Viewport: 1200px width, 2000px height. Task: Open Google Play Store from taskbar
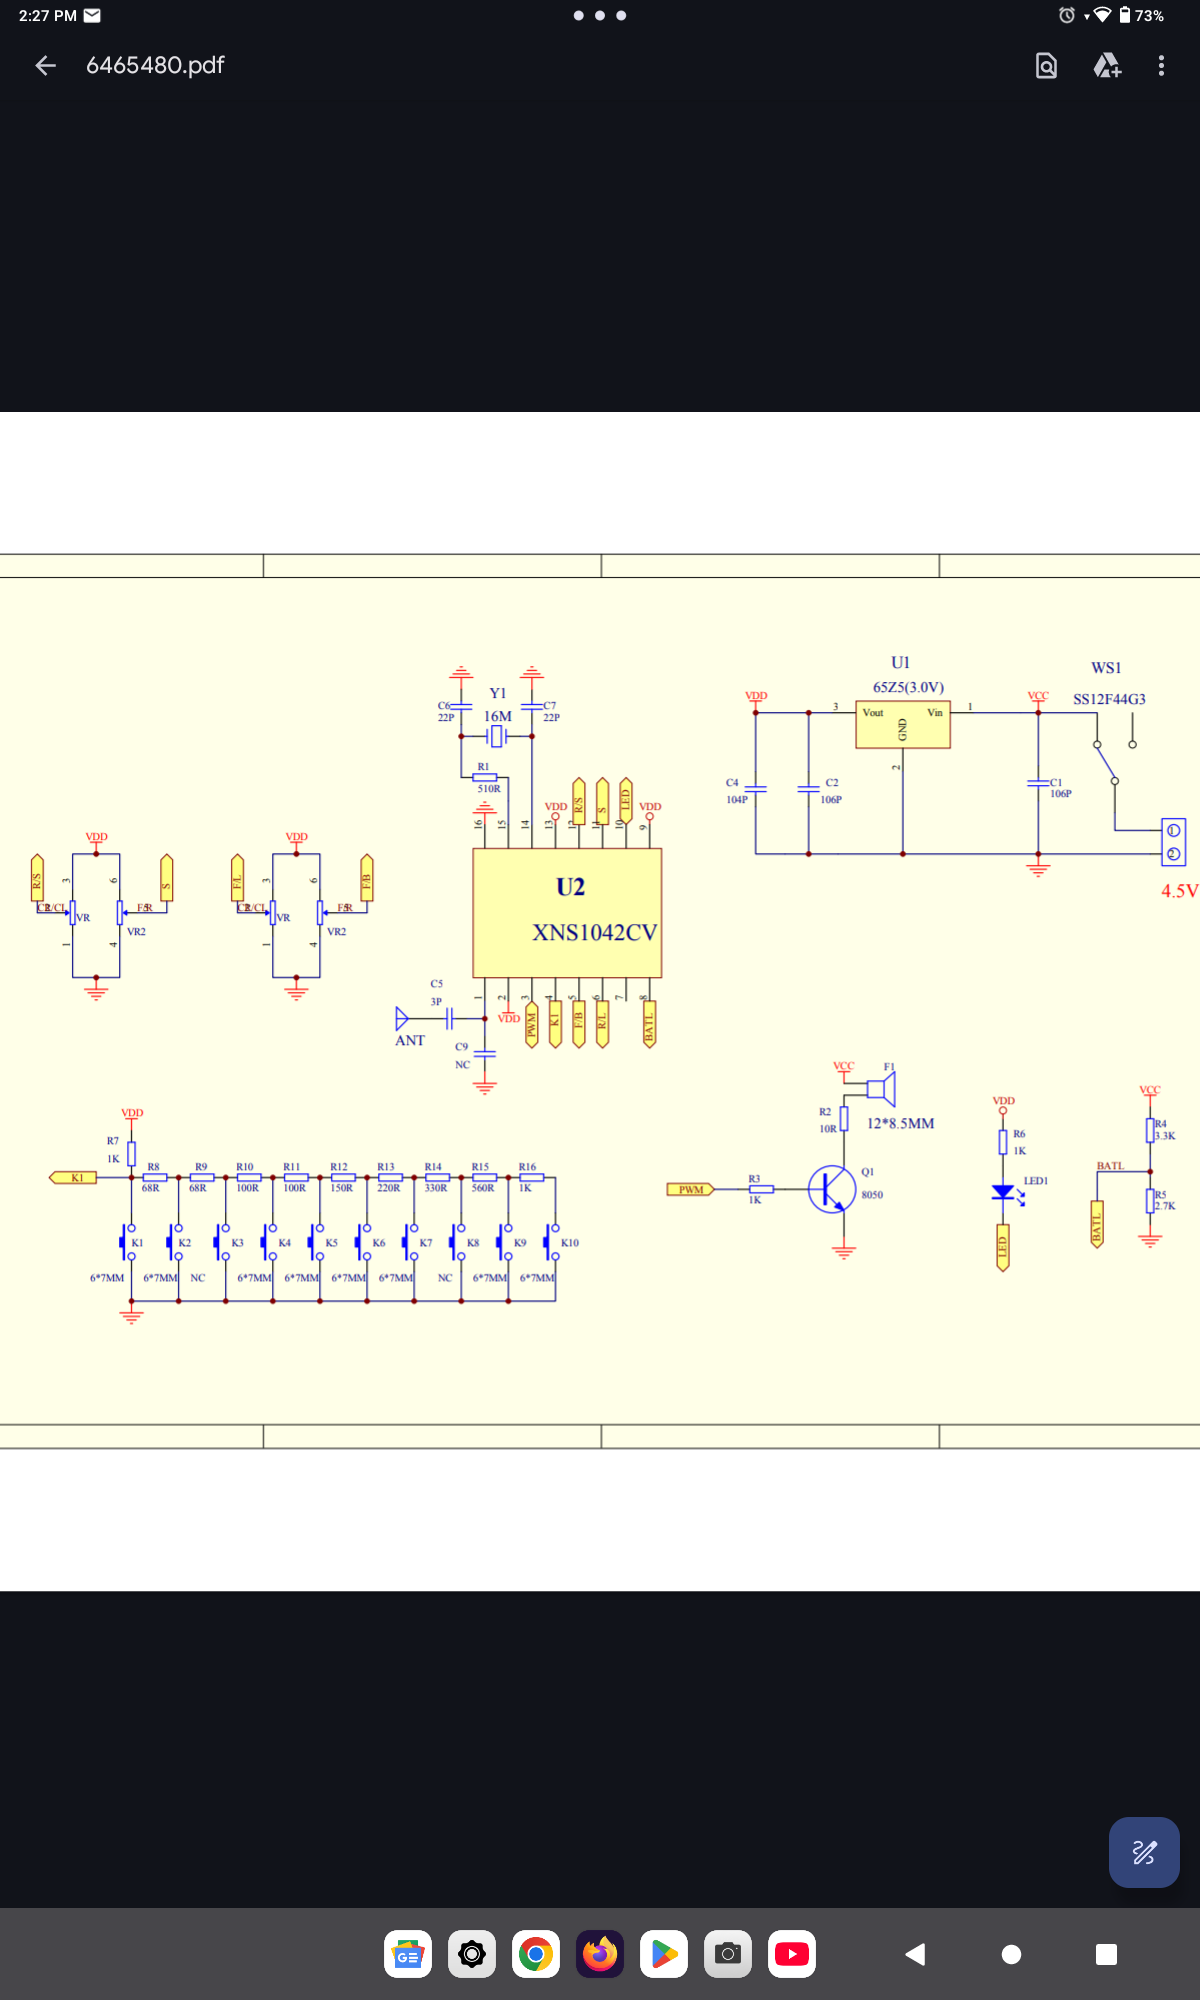(x=664, y=1954)
